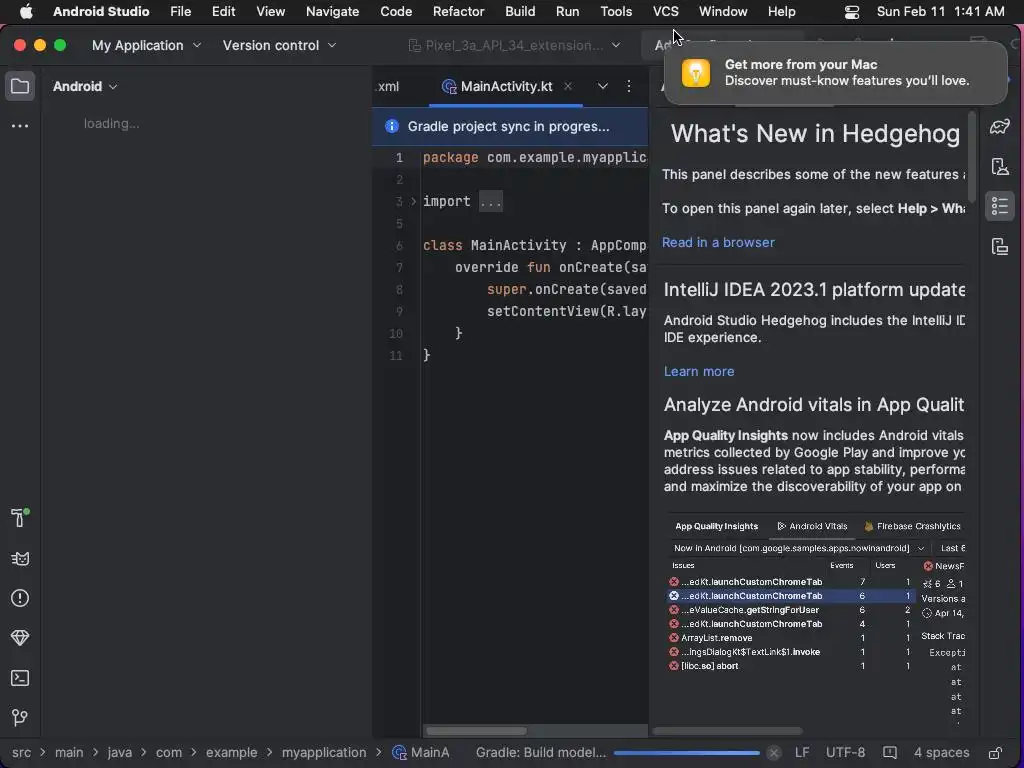
Task: Open the Refactor menu
Action: click(458, 11)
